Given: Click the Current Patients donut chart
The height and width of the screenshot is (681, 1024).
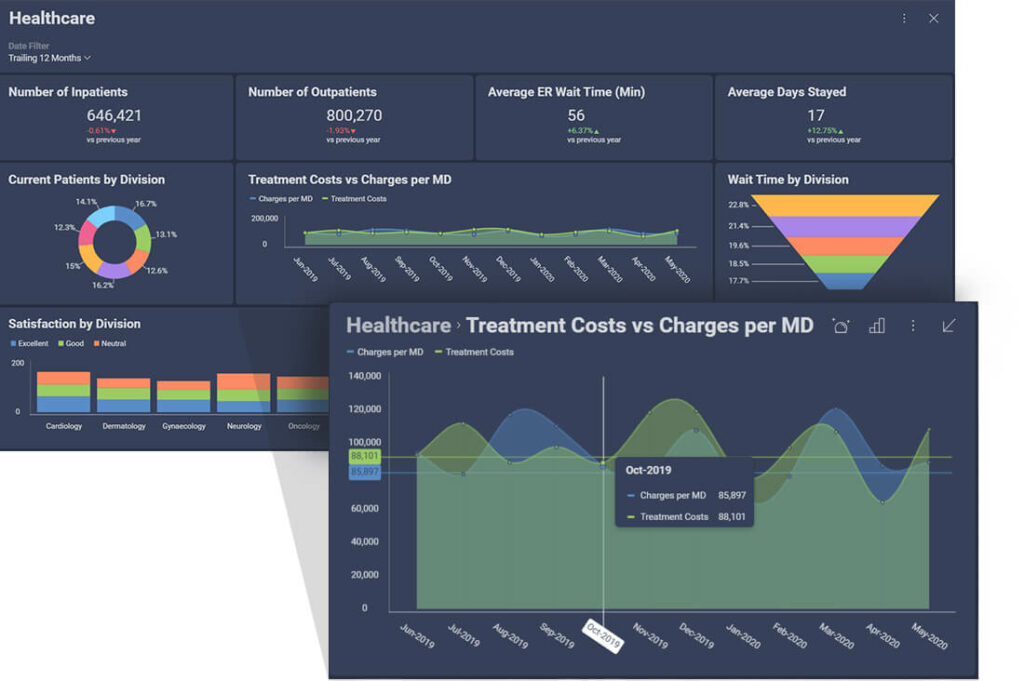Looking at the screenshot, I should pyautogui.click(x=115, y=242).
